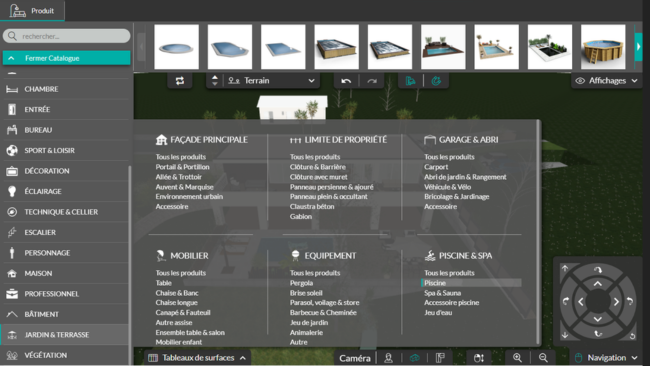Image resolution: width=650 pixels, height=366 pixels.
Task: Click the person view camera icon
Action: (x=388, y=358)
